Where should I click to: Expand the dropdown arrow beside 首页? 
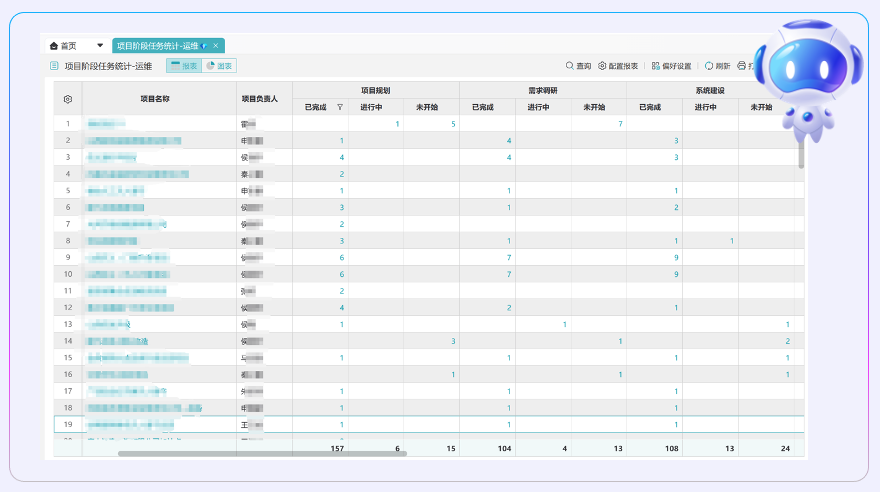pos(100,46)
